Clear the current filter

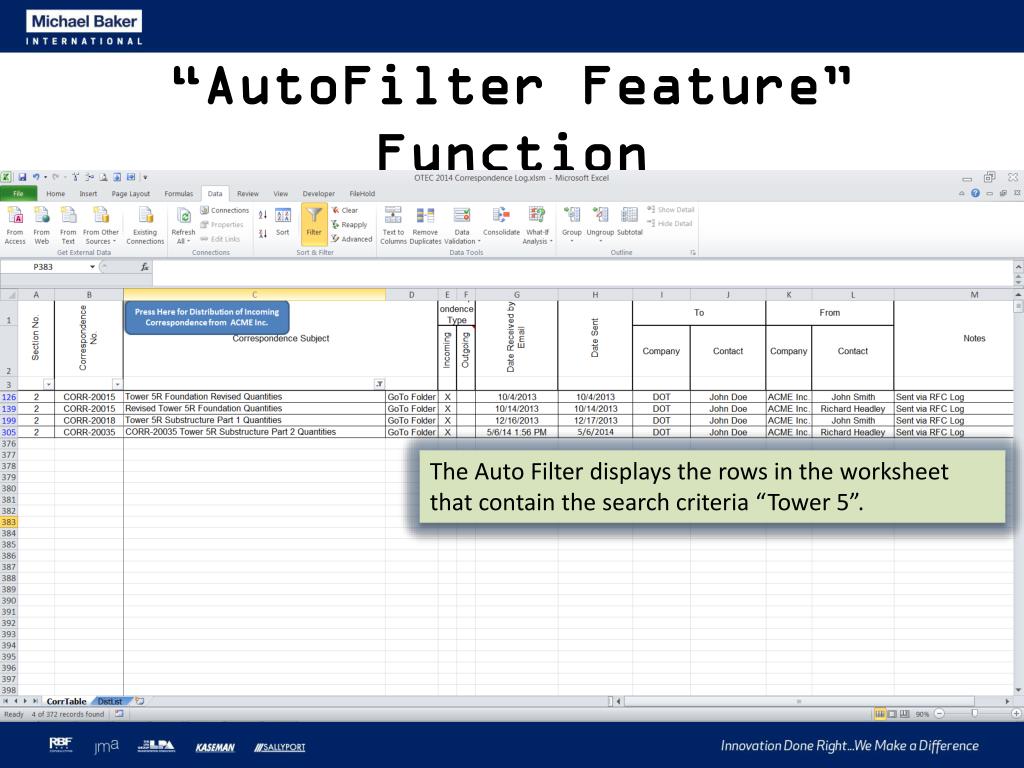click(345, 210)
